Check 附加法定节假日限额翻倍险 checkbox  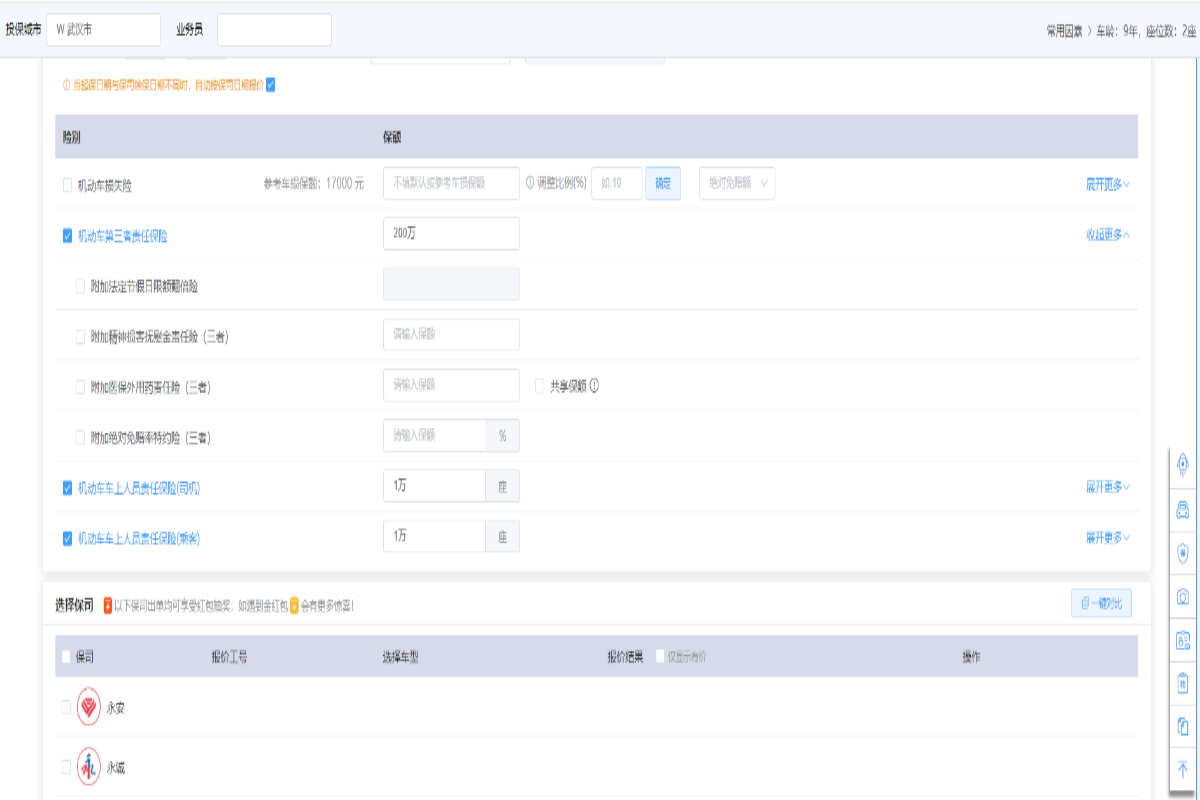81,286
